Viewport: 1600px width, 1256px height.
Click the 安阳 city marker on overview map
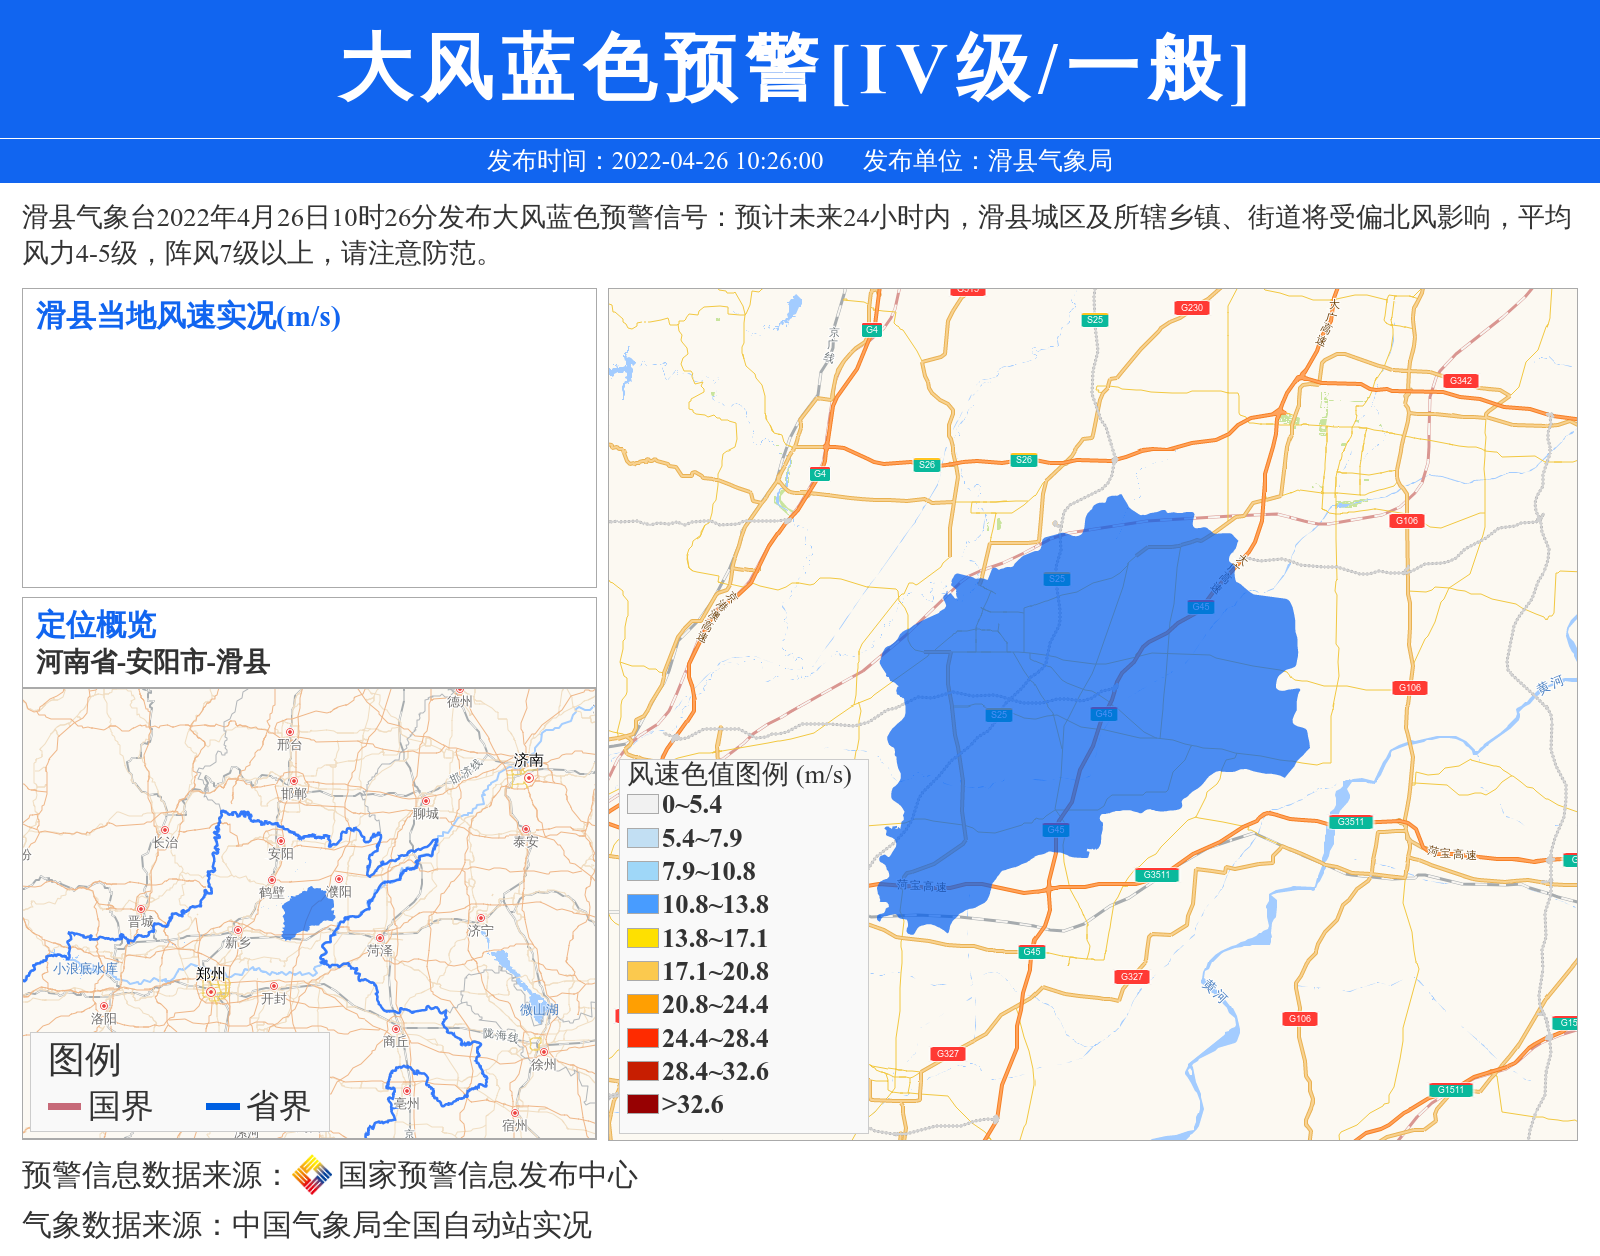(x=280, y=841)
